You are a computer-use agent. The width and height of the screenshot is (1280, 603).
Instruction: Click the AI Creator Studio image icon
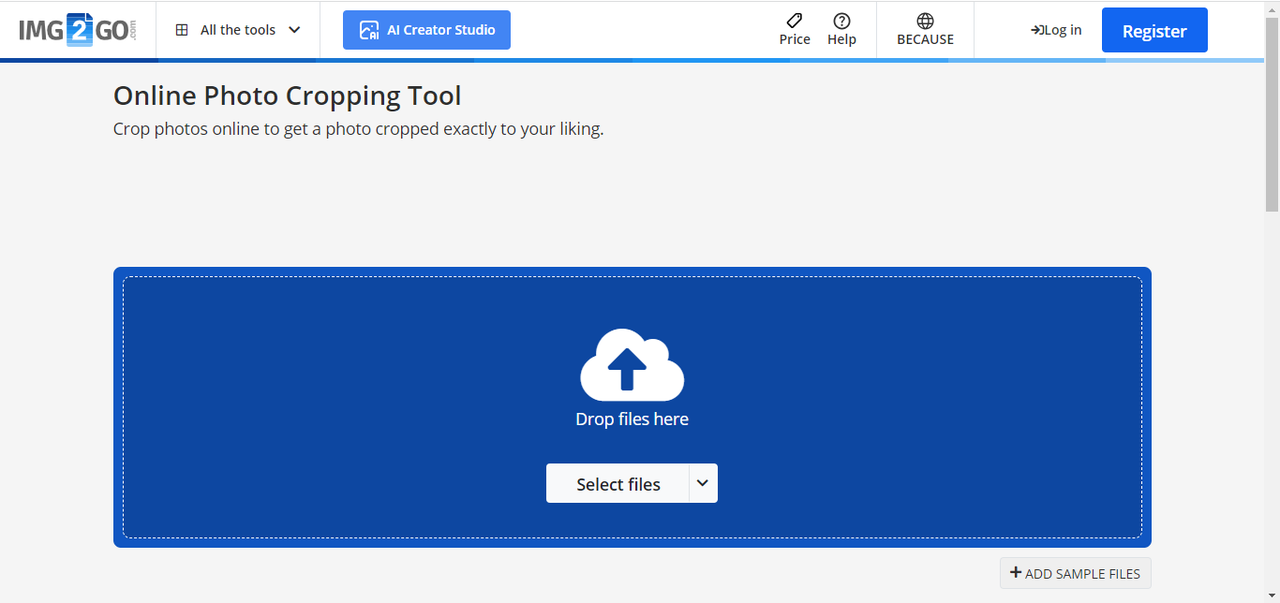(369, 30)
